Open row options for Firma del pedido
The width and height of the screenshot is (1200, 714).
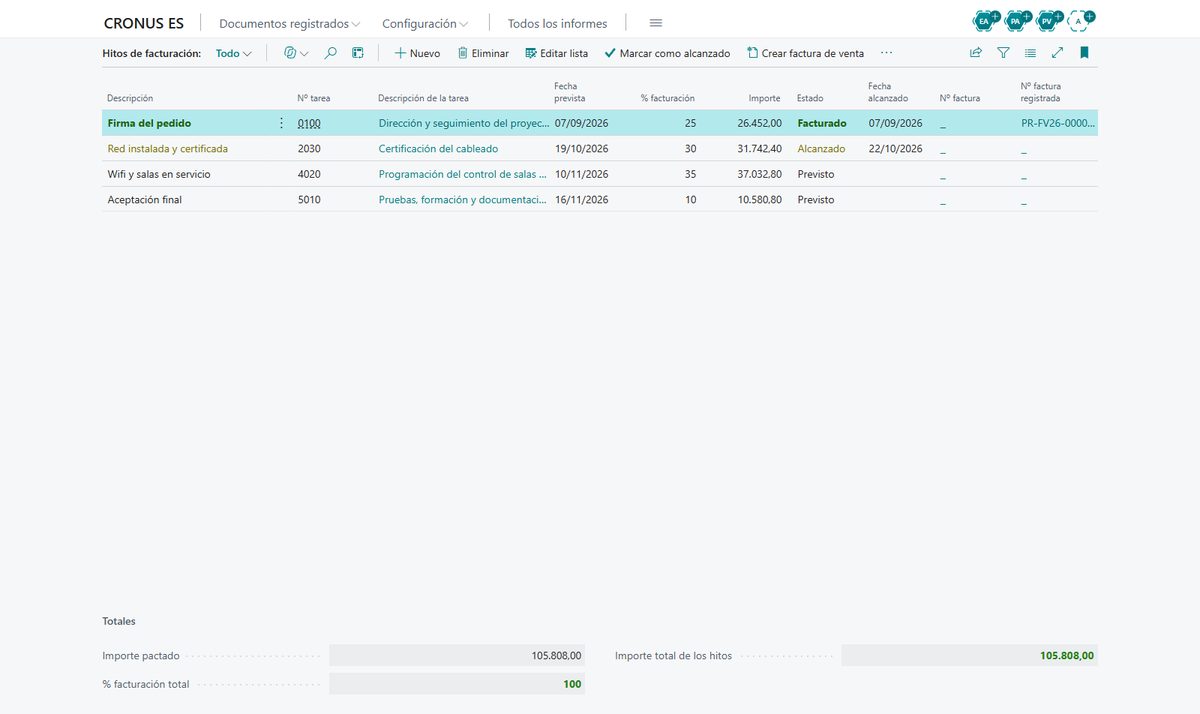pos(281,123)
